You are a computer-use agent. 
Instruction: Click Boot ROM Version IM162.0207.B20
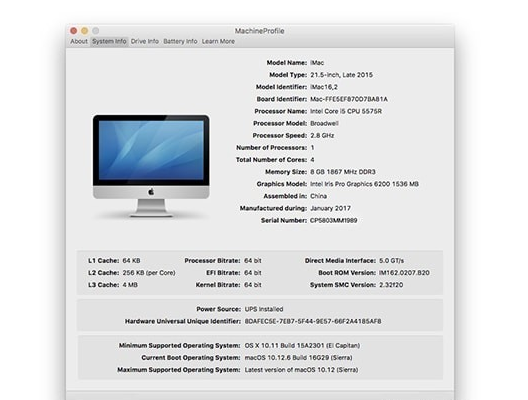click(404, 273)
